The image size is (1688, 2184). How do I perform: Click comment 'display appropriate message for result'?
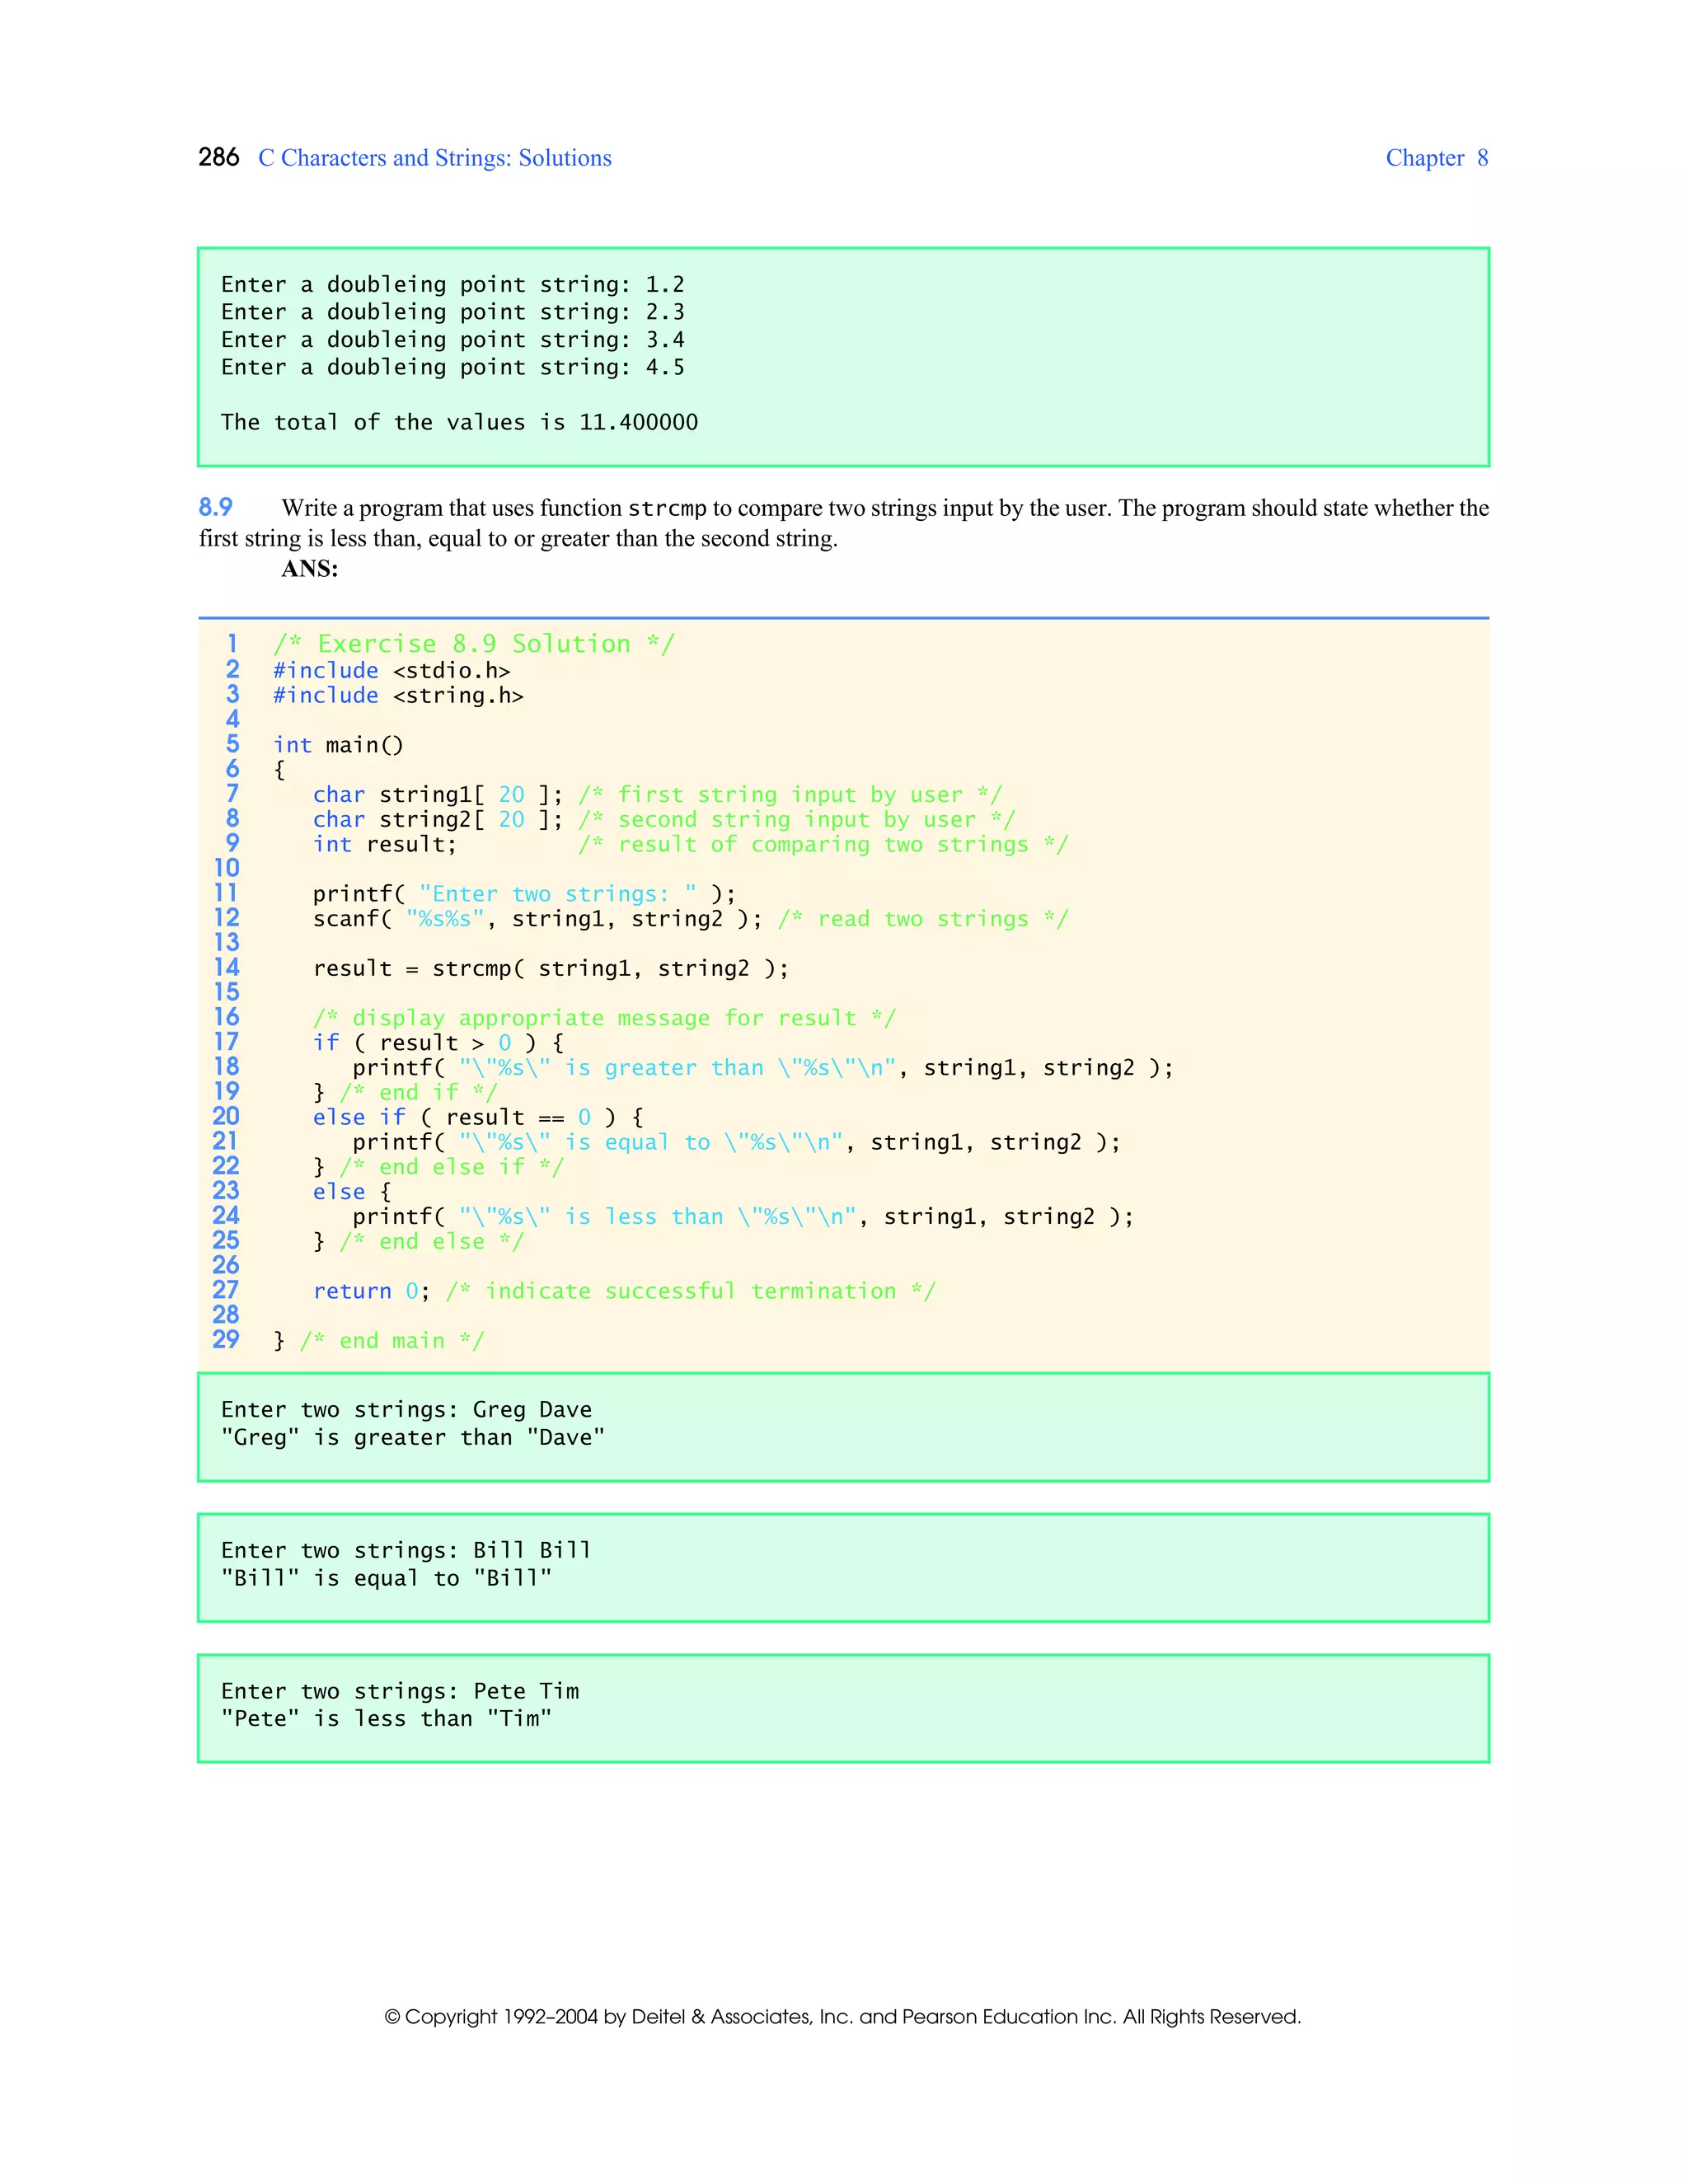coord(604,1018)
